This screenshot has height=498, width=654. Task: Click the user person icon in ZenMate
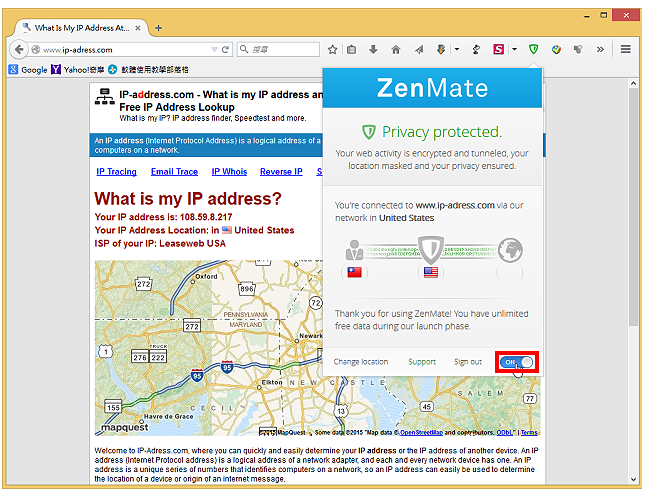(x=355, y=250)
